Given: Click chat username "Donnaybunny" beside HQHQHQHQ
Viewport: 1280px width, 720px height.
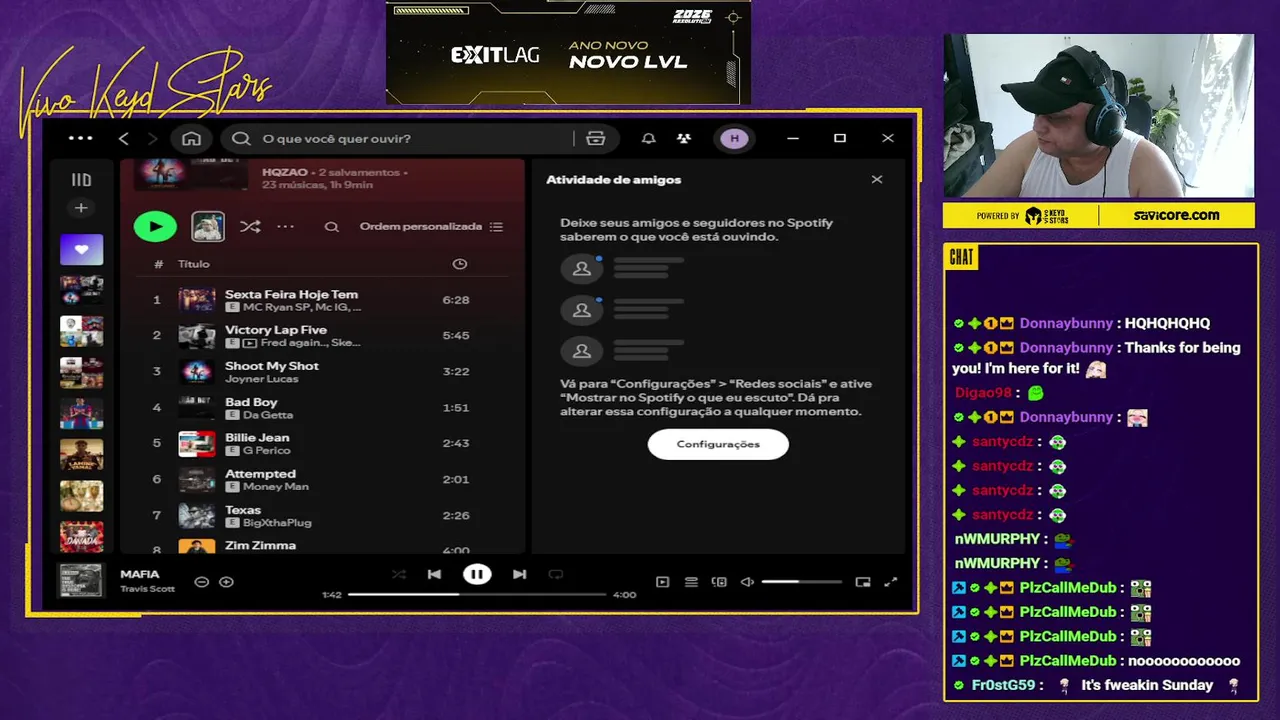Looking at the screenshot, I should click(1066, 323).
